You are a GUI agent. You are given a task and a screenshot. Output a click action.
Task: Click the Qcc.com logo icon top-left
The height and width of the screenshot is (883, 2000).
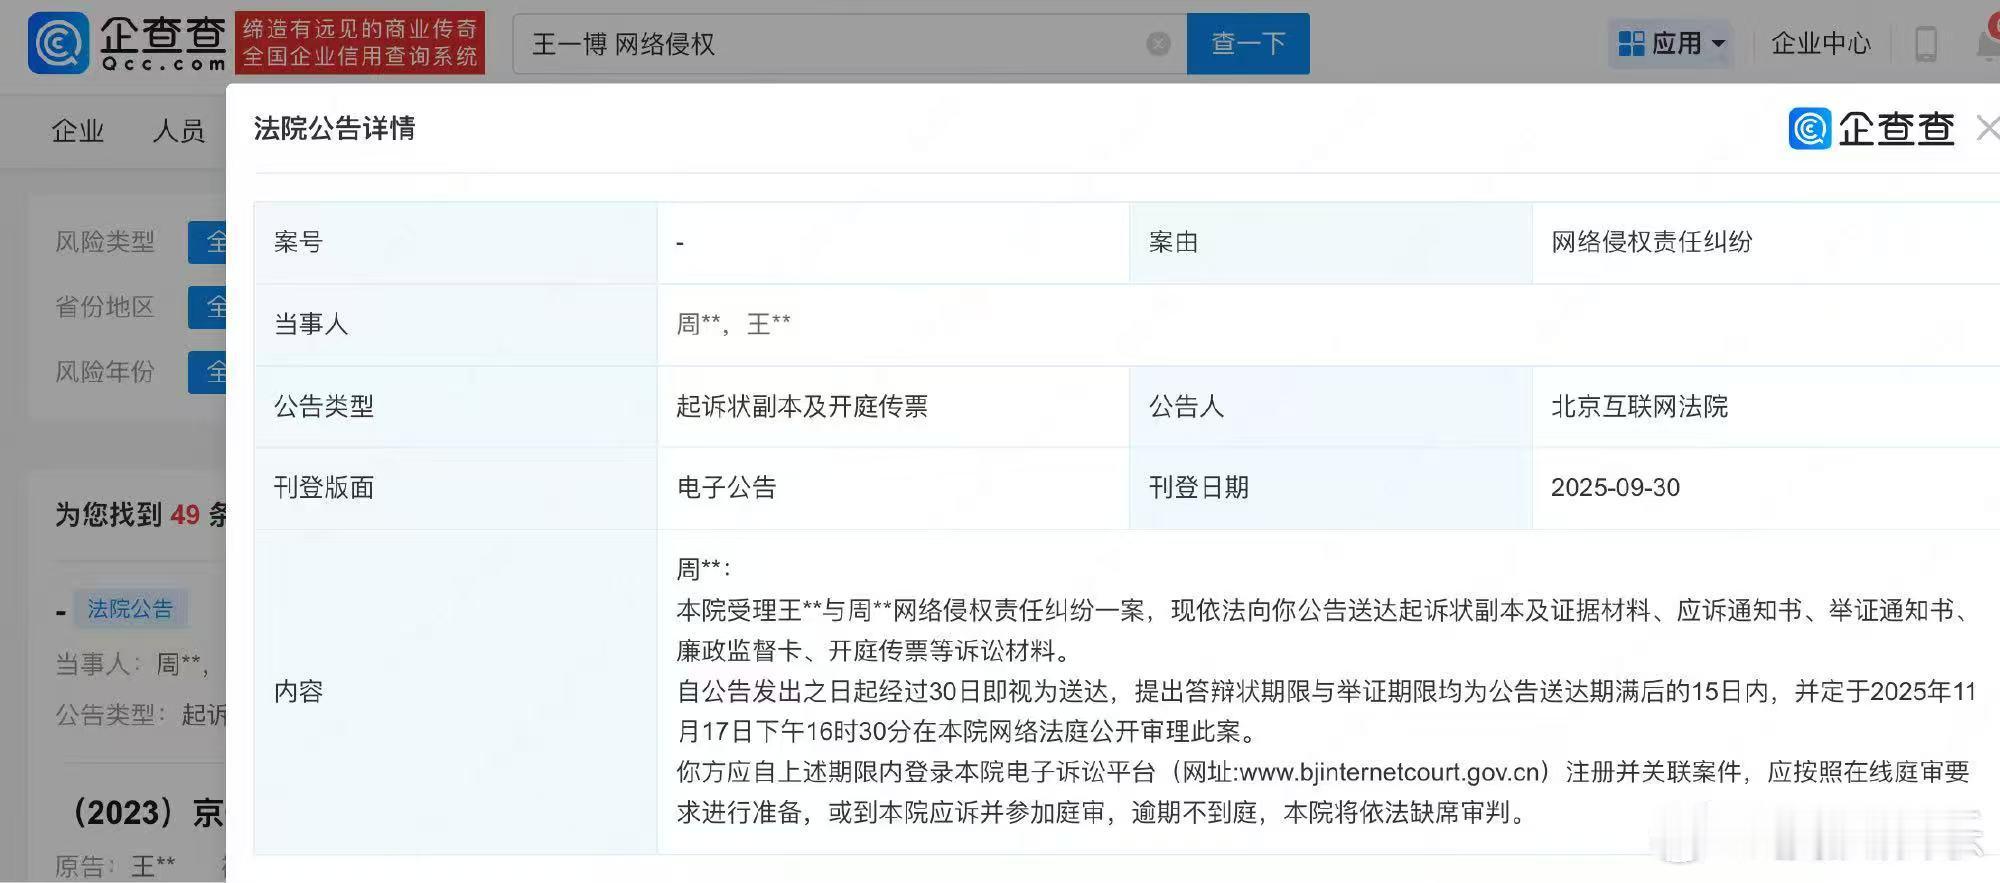pyautogui.click(x=59, y=43)
